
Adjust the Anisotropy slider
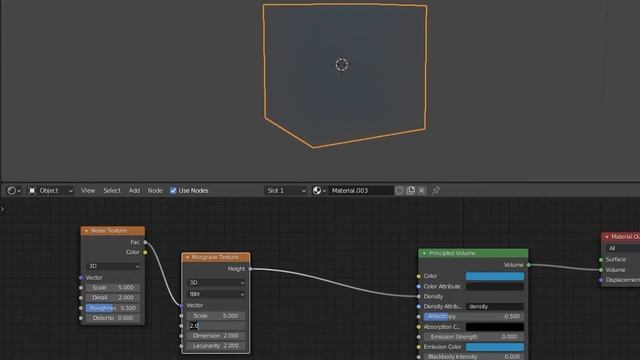(473, 316)
